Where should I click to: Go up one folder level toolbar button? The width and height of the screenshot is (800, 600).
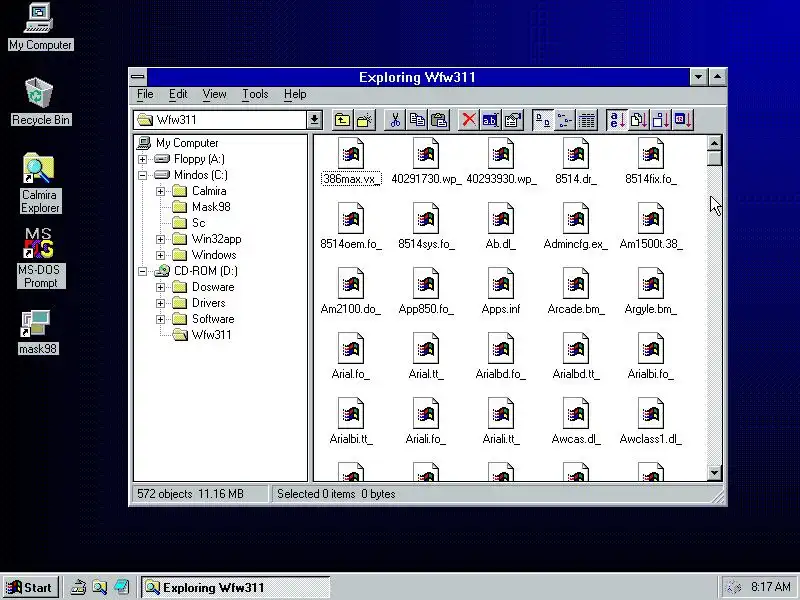[342, 120]
